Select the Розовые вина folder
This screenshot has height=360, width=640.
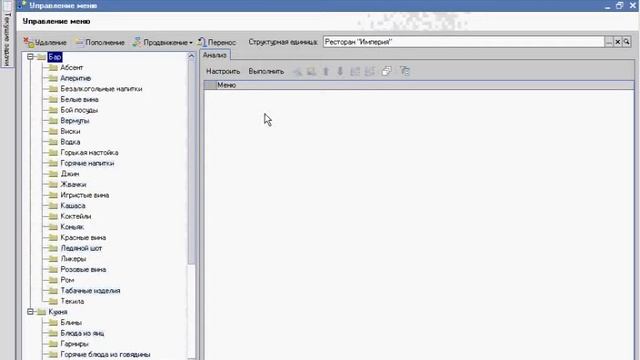[83, 269]
